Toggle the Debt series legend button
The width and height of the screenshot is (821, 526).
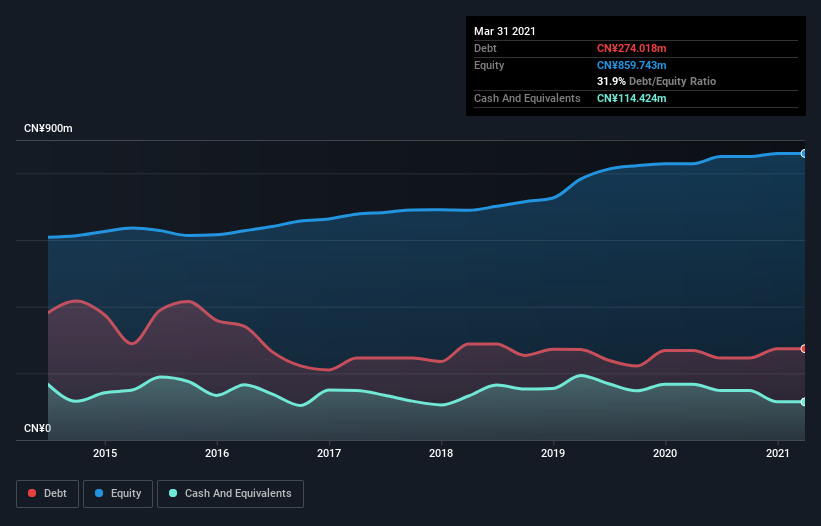(47, 494)
